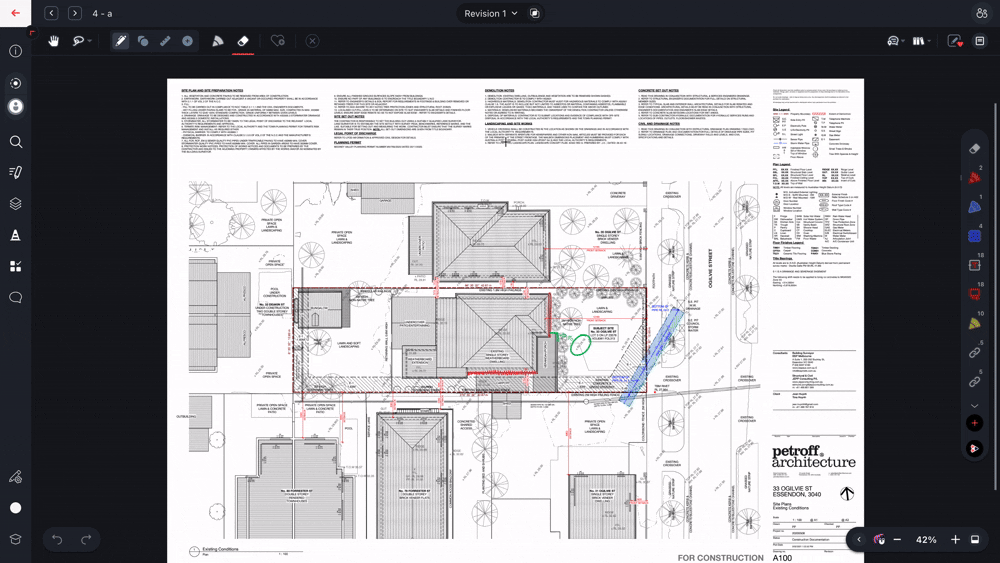The height and width of the screenshot is (563, 1000).
Task: Open the markup list icon in sidebar
Action: [15, 172]
